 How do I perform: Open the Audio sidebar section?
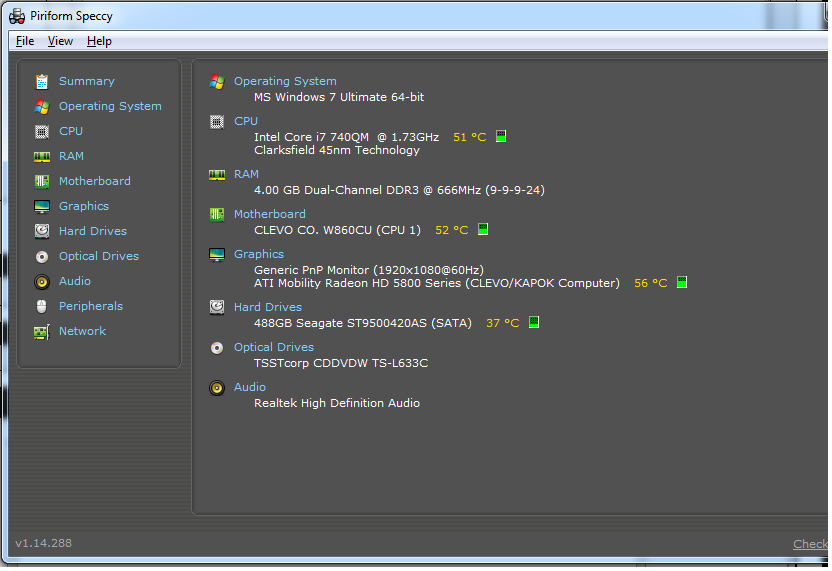[75, 281]
